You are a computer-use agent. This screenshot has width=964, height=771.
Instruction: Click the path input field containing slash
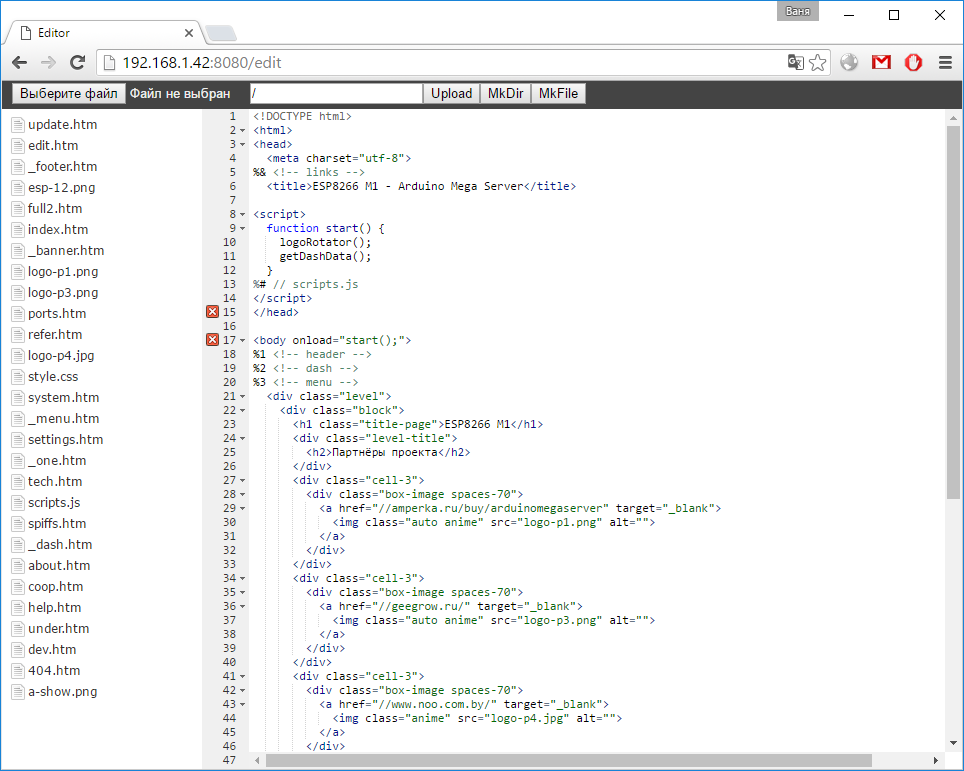click(x=336, y=93)
